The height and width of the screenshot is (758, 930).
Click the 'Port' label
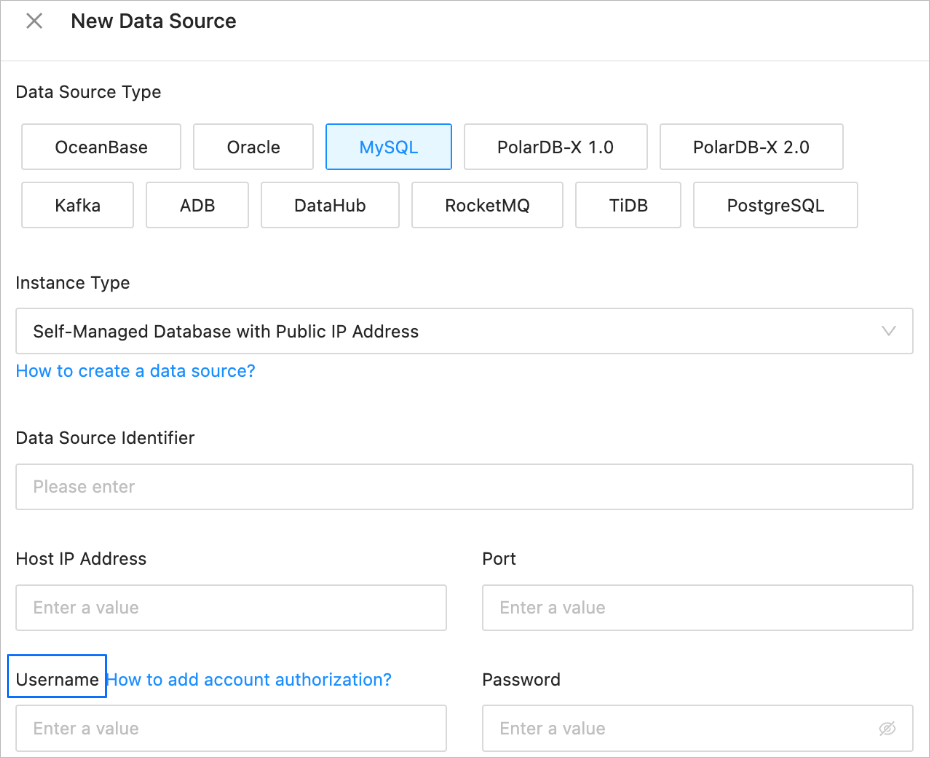(x=499, y=559)
